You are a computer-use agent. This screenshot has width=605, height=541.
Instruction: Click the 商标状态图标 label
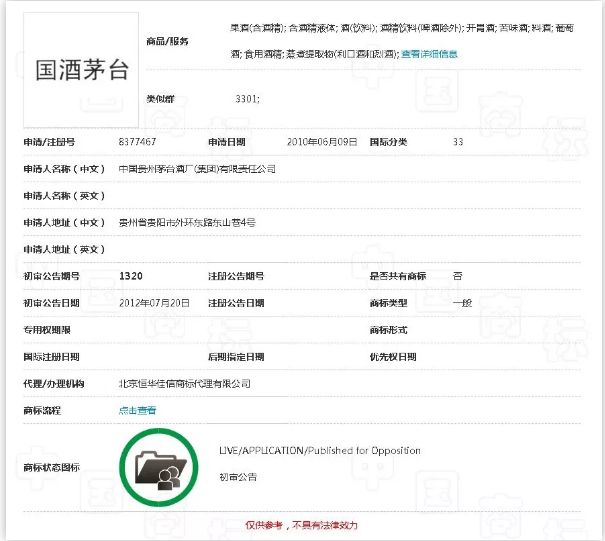coord(51,468)
